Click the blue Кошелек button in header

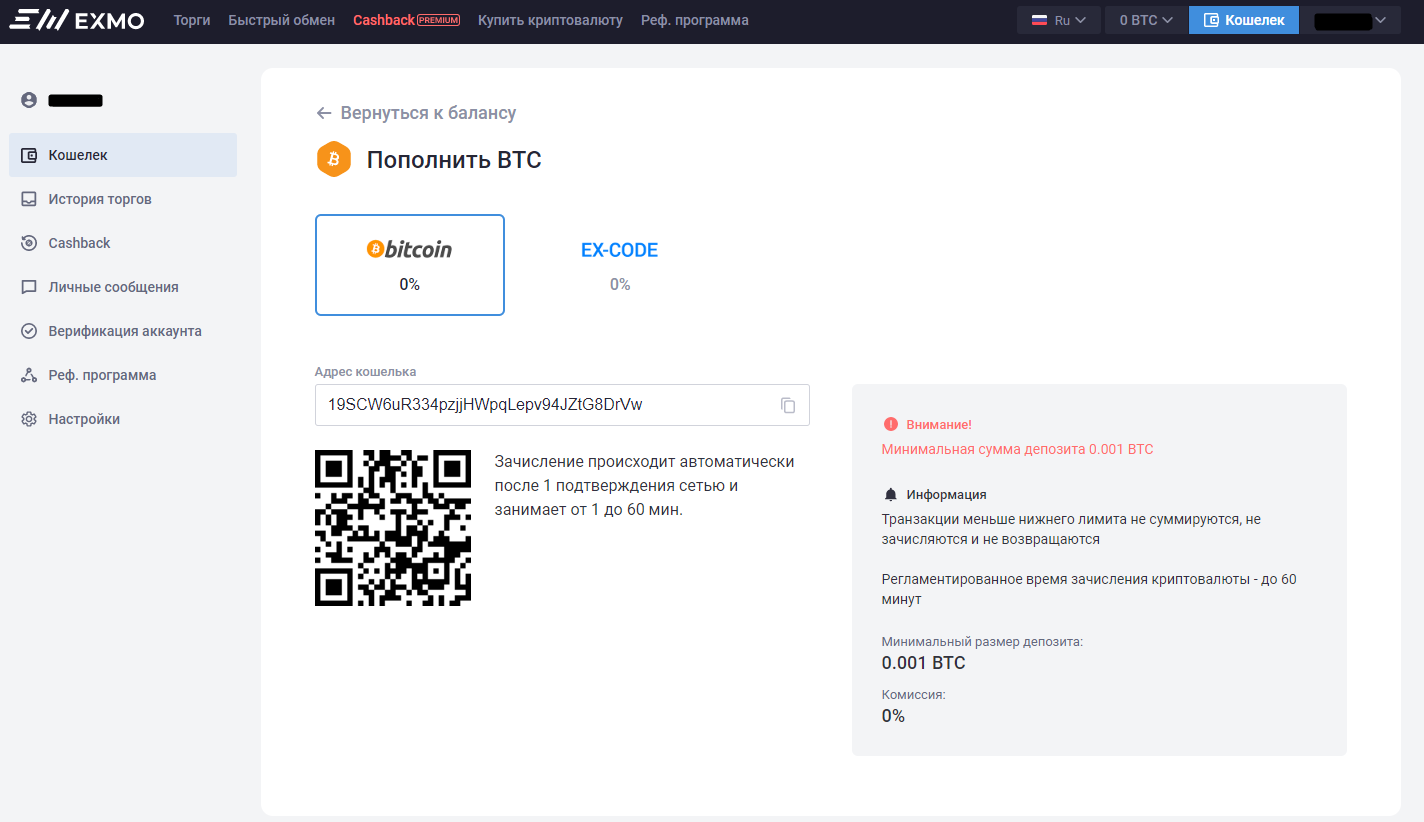click(x=1244, y=20)
